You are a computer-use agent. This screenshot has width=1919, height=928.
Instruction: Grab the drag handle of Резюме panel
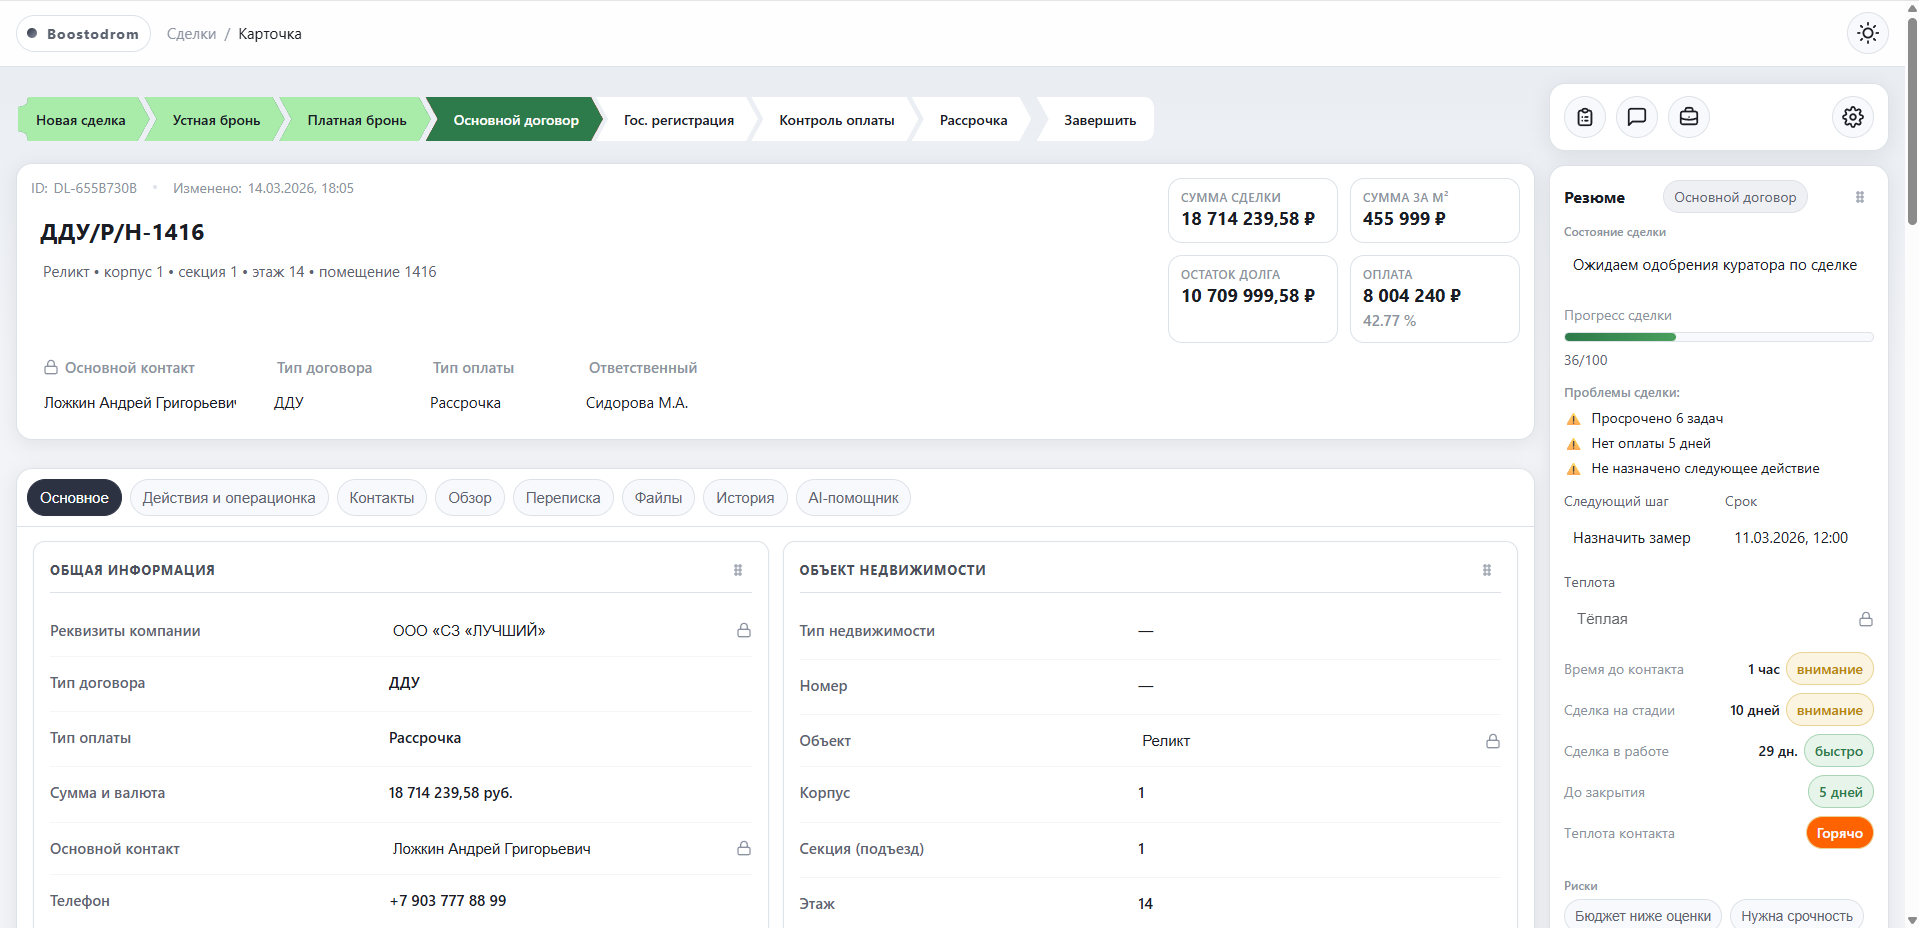(1860, 197)
